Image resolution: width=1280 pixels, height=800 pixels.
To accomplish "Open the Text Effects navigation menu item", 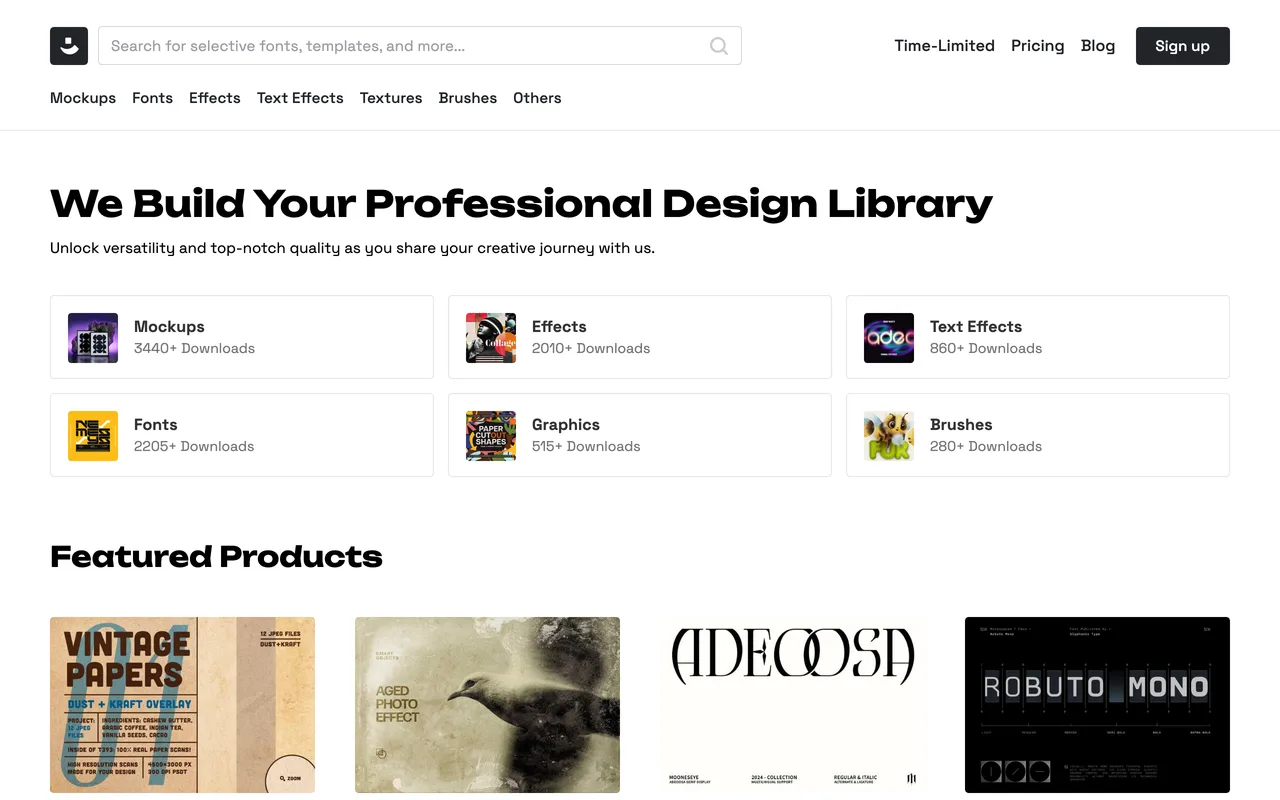I will coord(300,98).
